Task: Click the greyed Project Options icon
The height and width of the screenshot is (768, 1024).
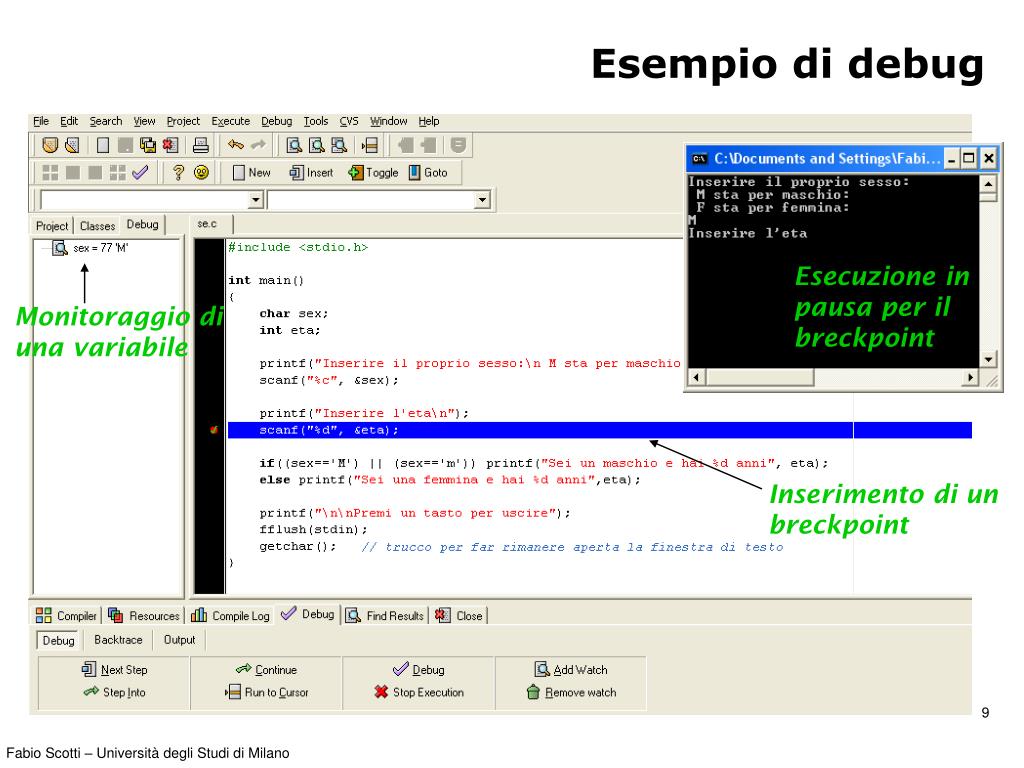Action: (x=458, y=145)
